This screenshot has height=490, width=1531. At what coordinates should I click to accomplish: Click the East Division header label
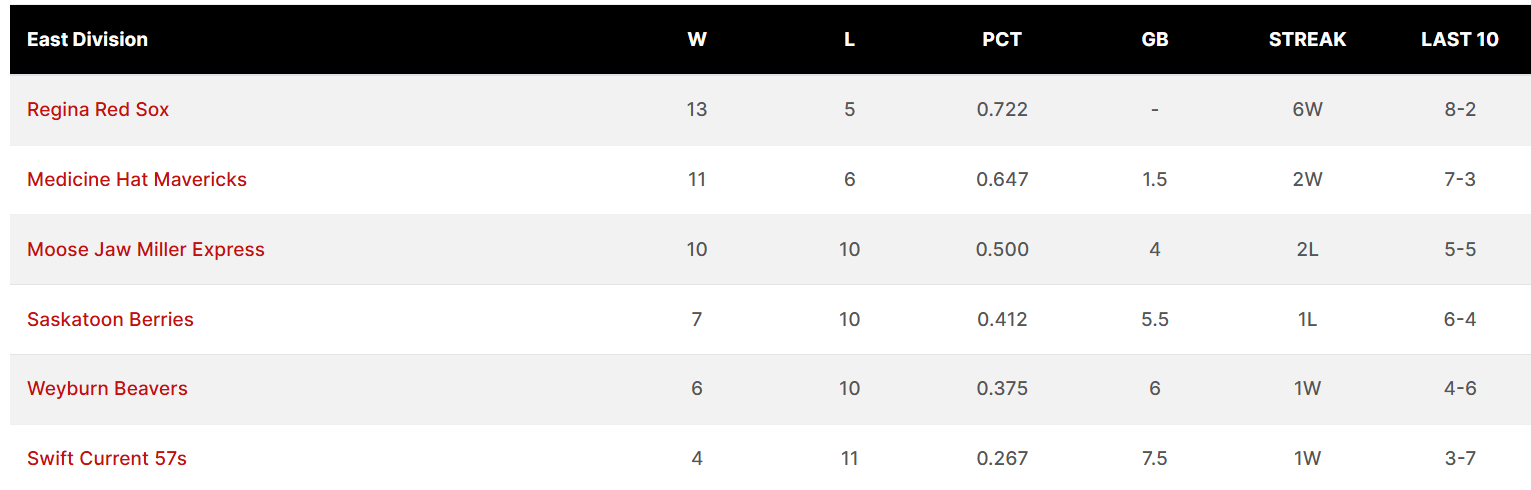point(87,40)
